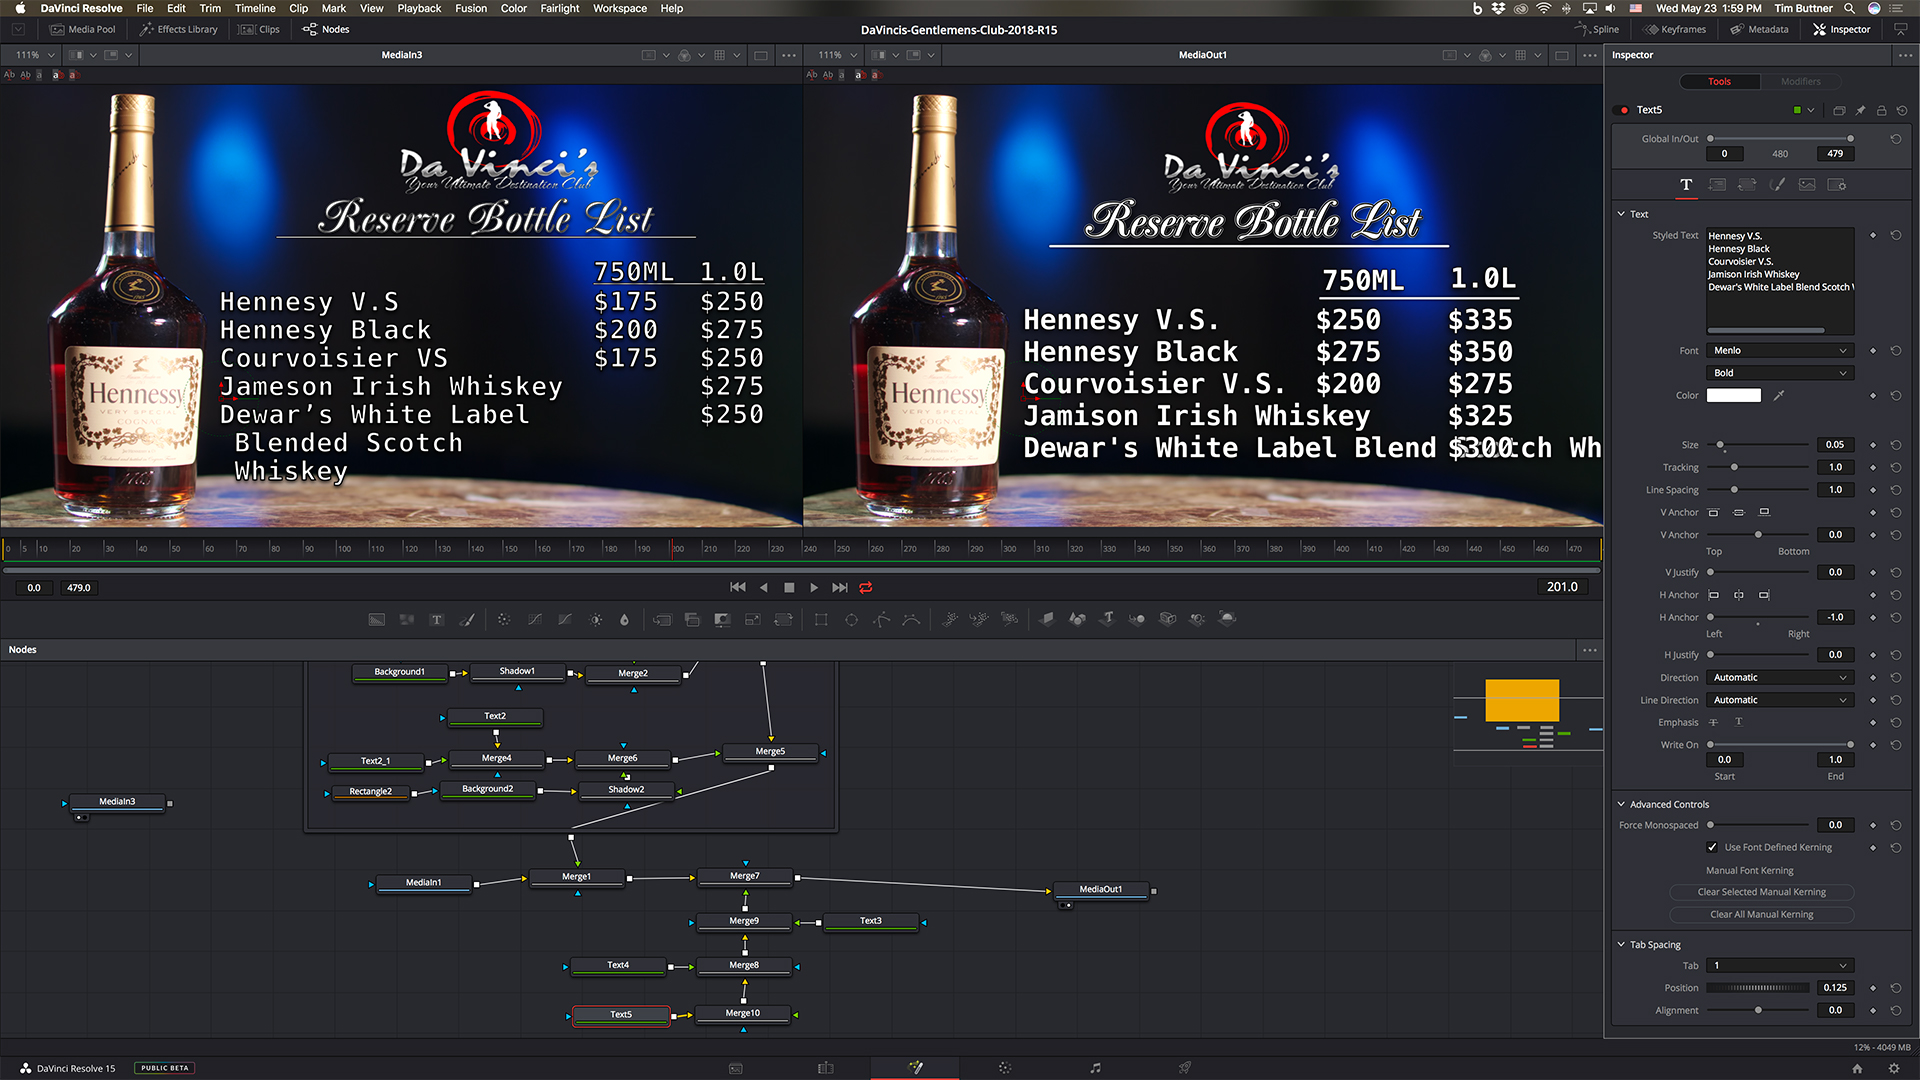Adjust the Tracking slider

click(1760, 468)
